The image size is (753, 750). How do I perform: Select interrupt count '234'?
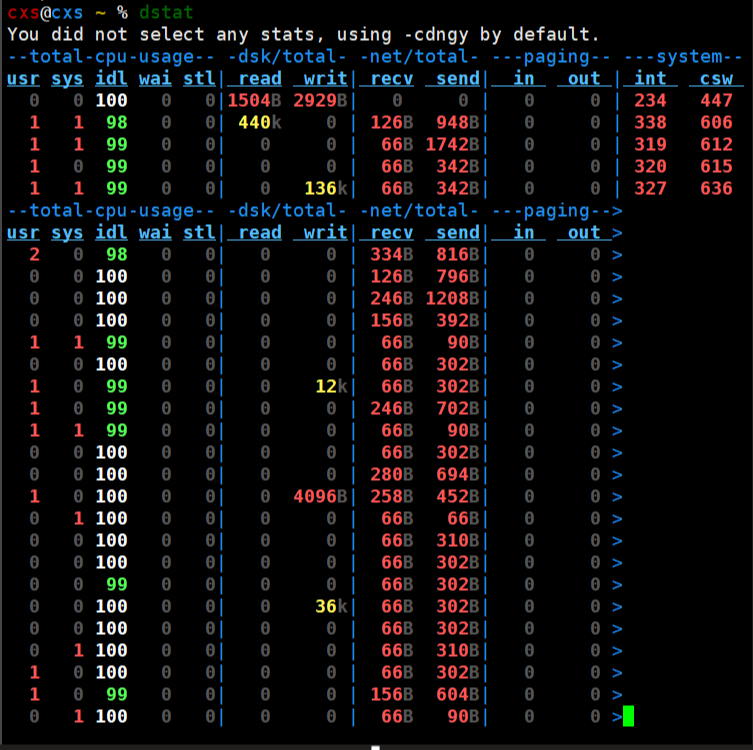(x=650, y=100)
